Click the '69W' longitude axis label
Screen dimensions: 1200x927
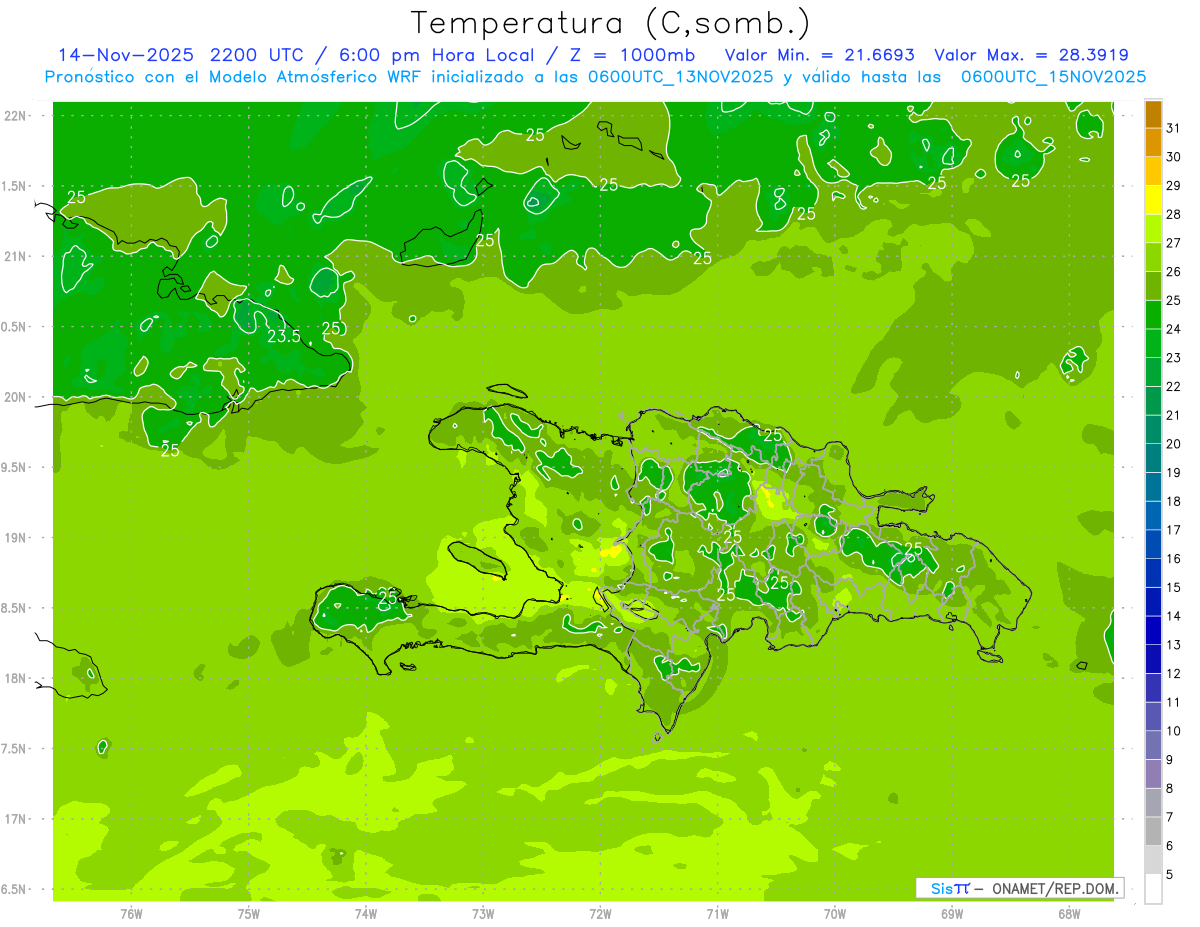pyautogui.click(x=952, y=914)
